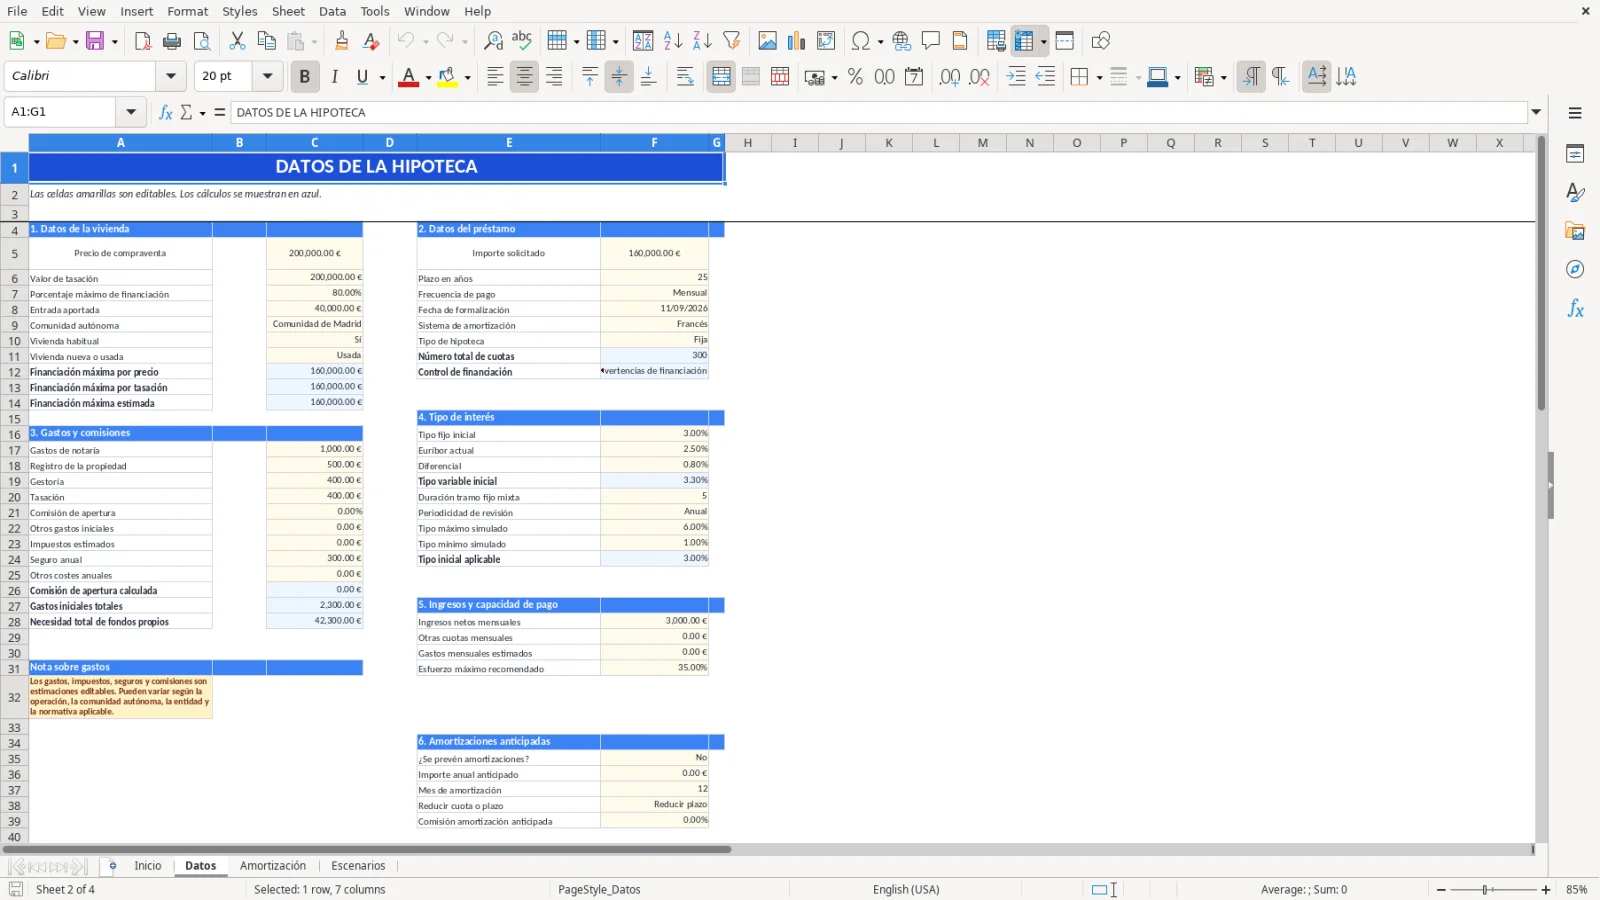
Task: Click the 85% zoom level
Action: (1577, 889)
